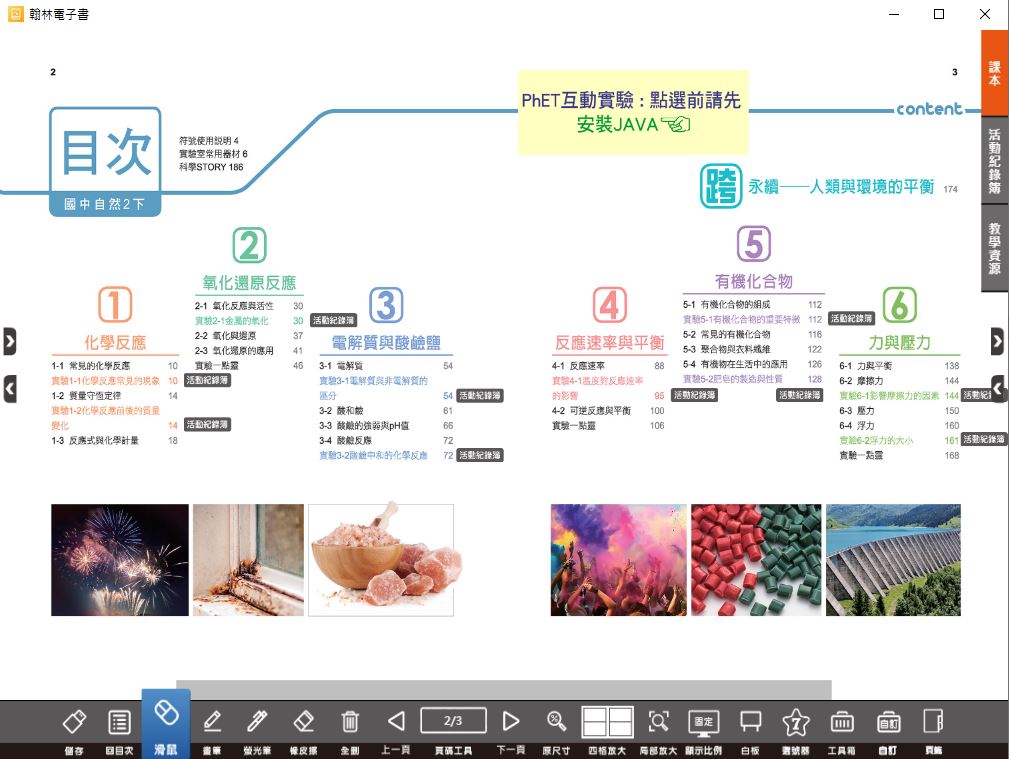The image size is (1009, 759).
Task: Click 活動紀錄簿 button beside 實驗1-1
Action: (207, 380)
